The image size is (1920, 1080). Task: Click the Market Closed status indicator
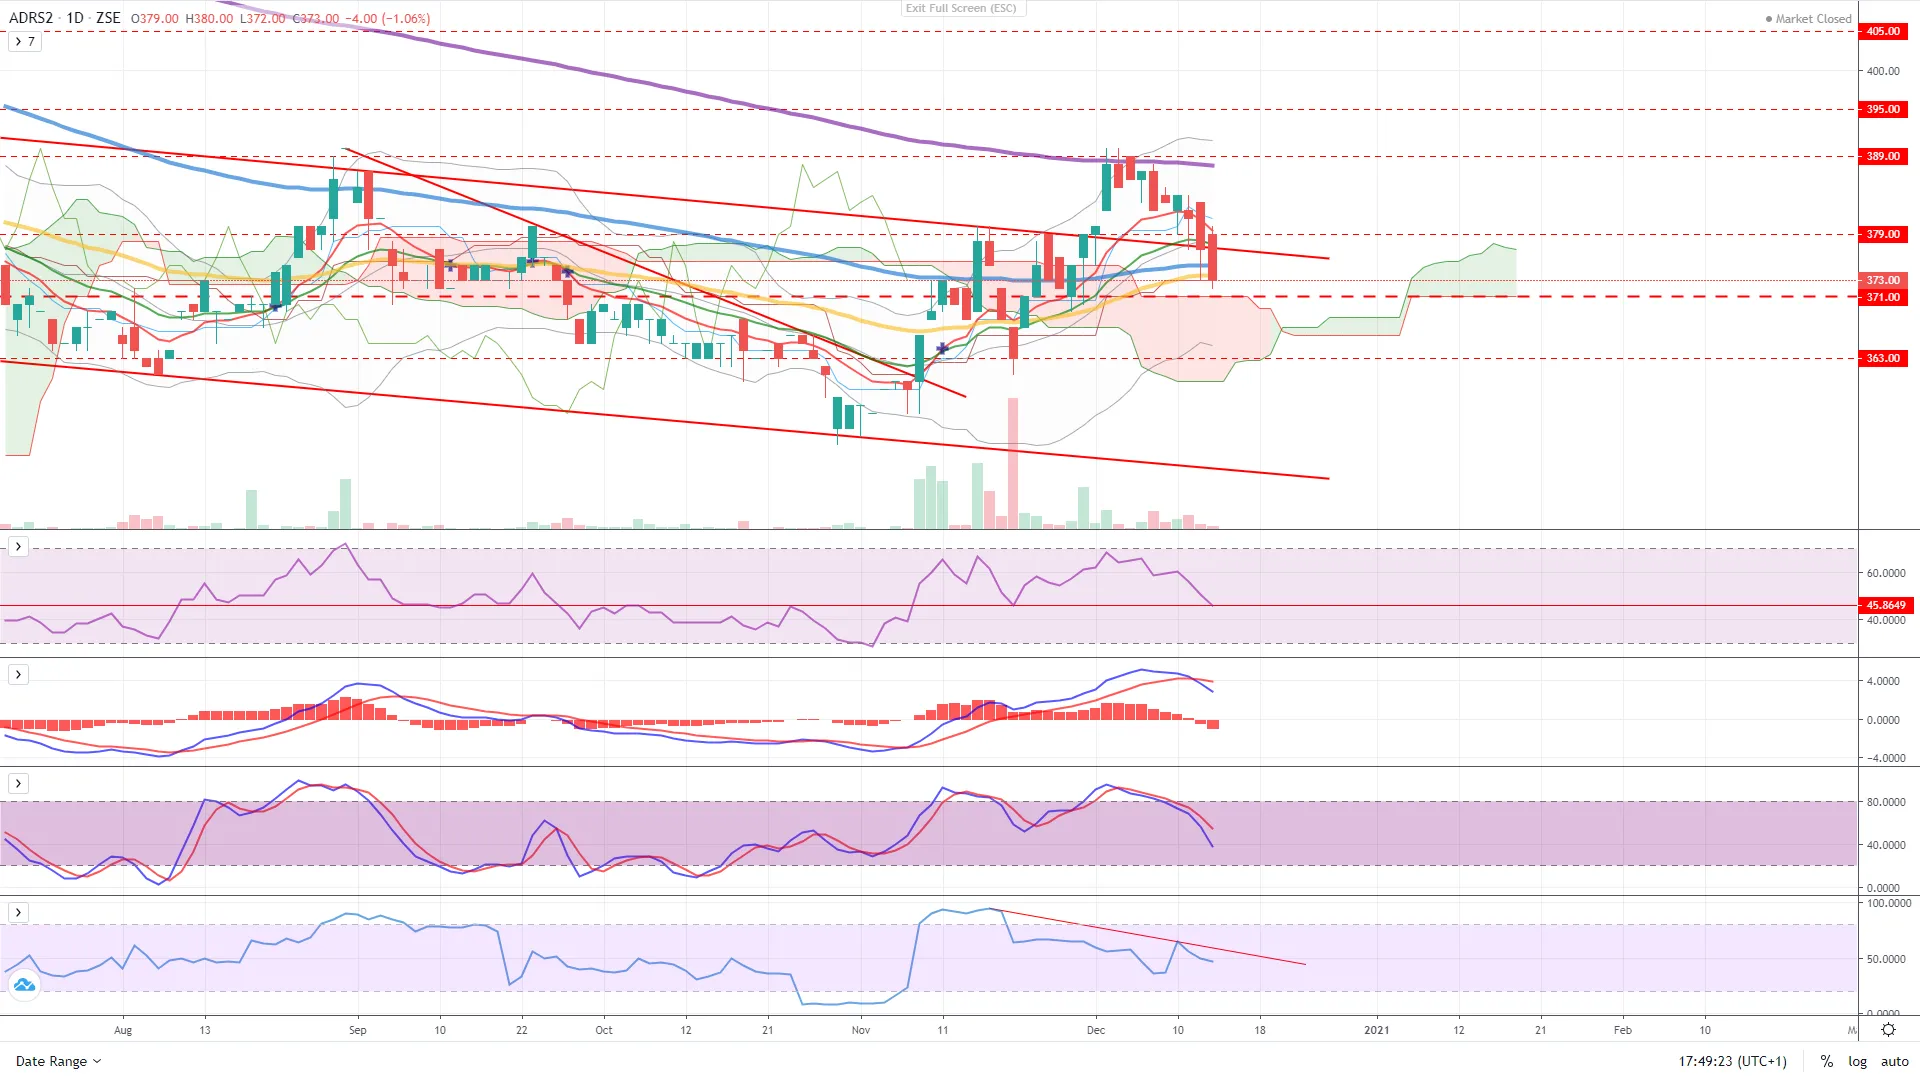pyautogui.click(x=1808, y=19)
